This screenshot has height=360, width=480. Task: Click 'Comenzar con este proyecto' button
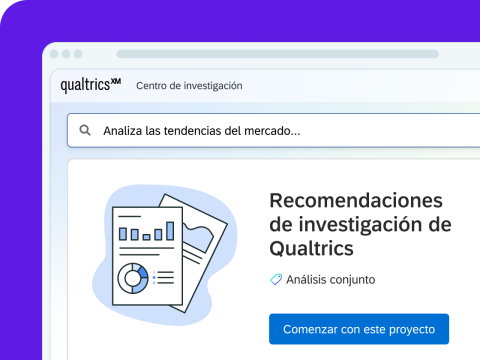click(359, 329)
